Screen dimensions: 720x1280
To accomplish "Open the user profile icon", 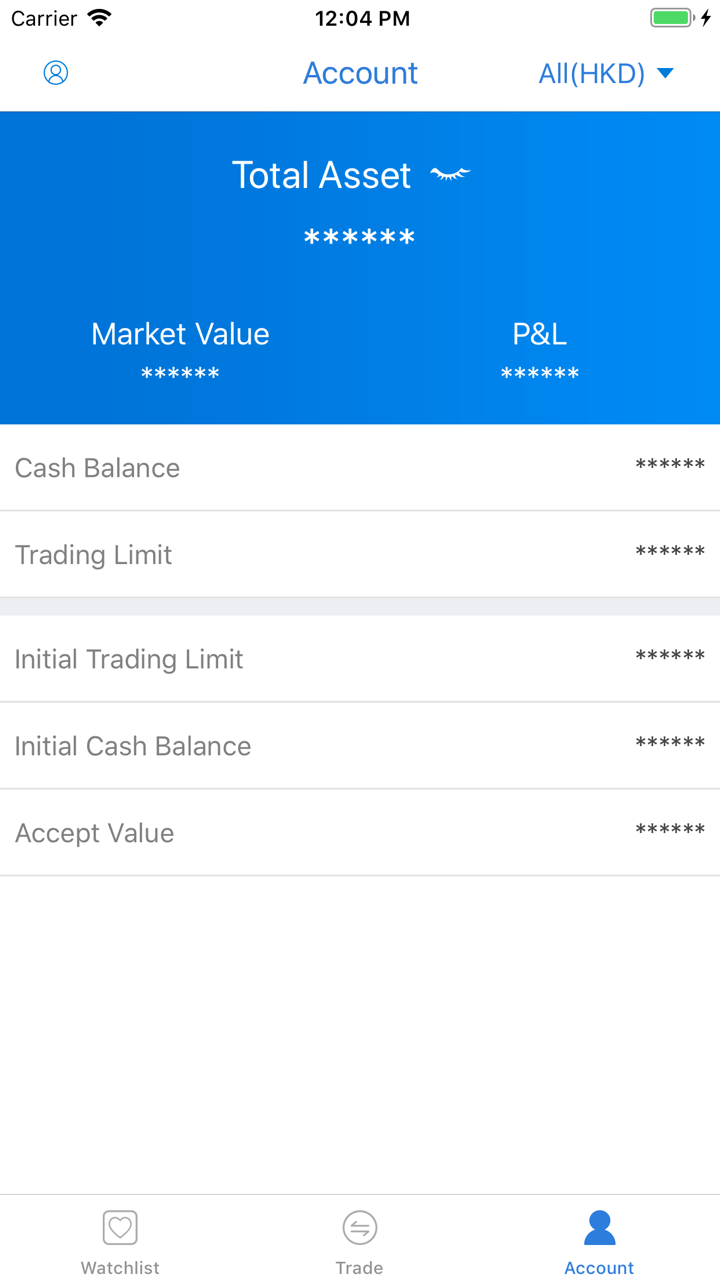I will click(56, 73).
